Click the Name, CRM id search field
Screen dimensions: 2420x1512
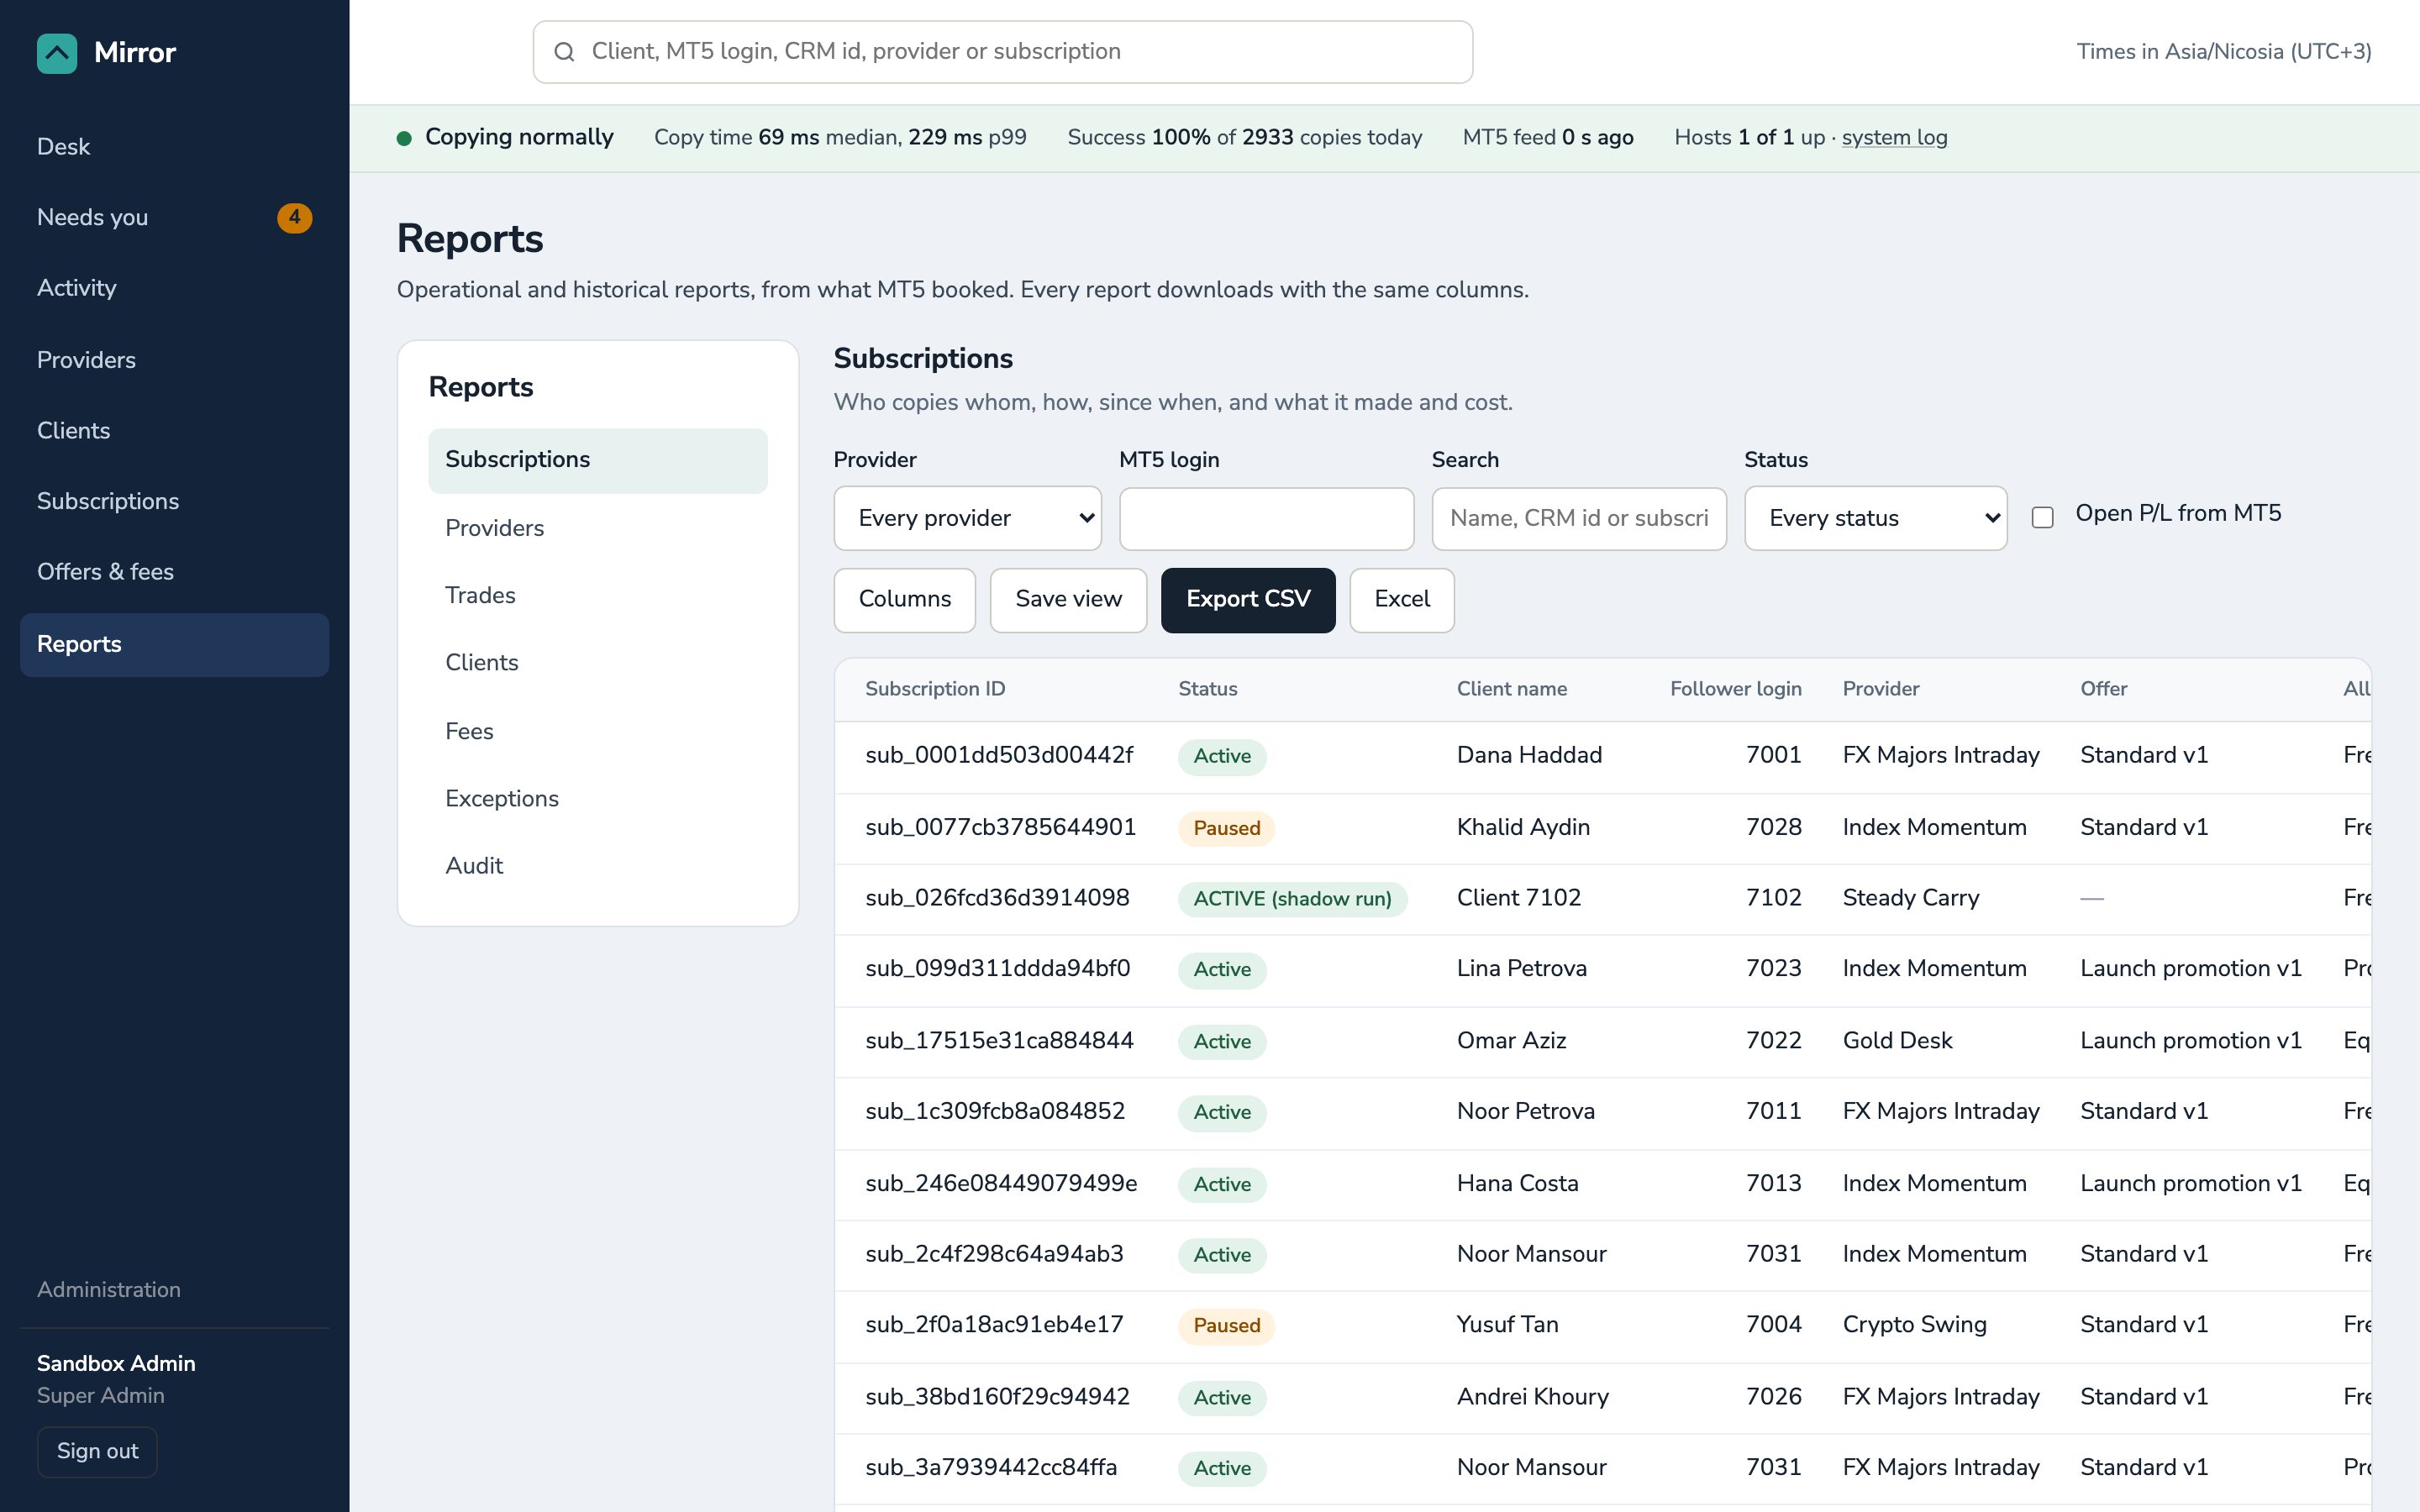point(1579,518)
